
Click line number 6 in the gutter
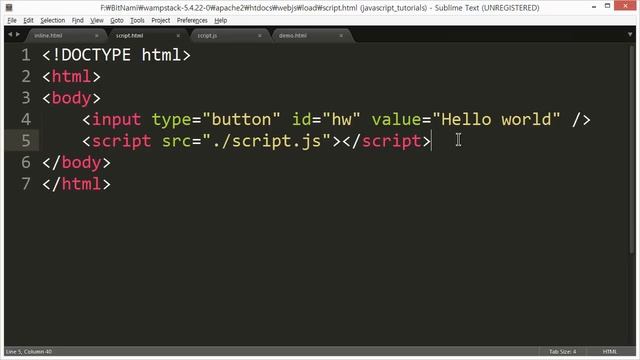pos(26,162)
